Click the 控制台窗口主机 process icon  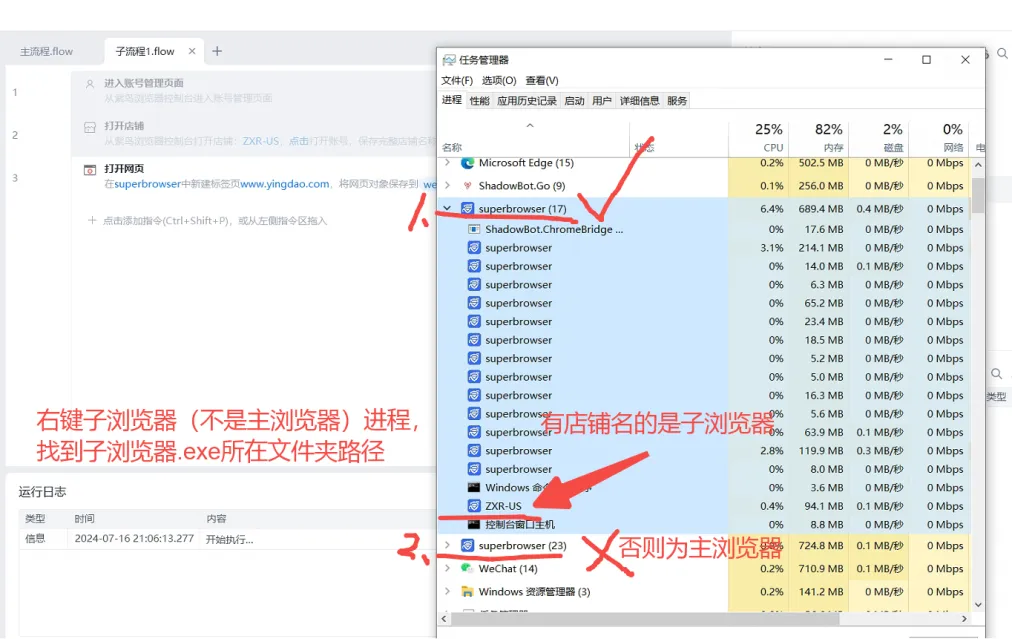[x=474, y=524]
